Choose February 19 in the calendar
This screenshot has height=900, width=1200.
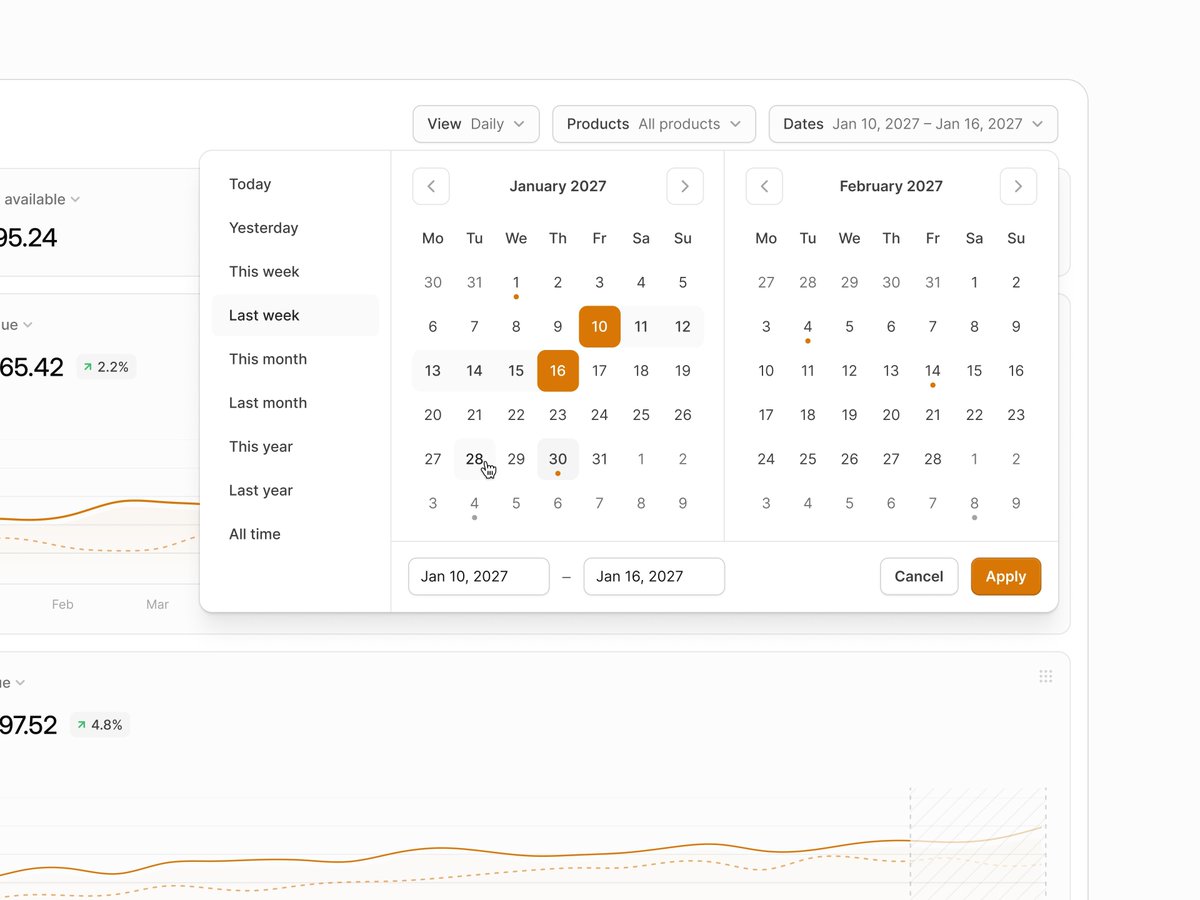pos(850,415)
